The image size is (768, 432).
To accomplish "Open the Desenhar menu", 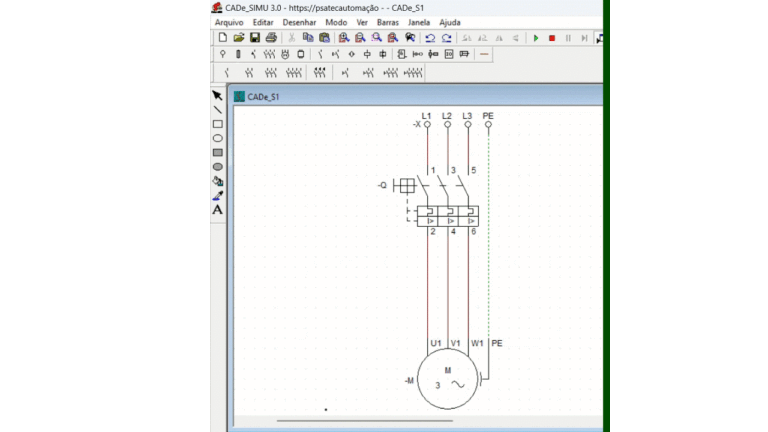I will tap(299, 23).
